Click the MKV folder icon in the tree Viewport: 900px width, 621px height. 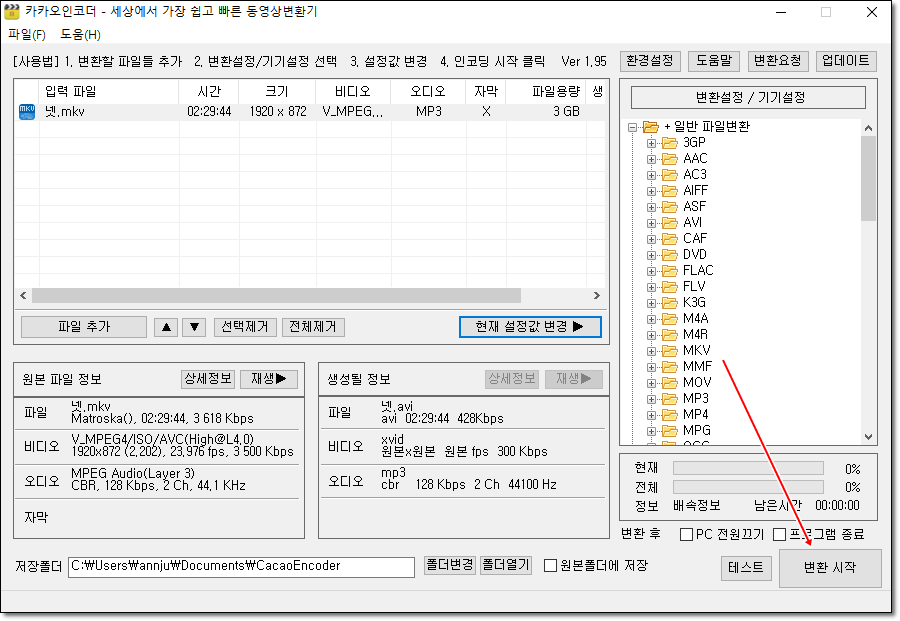pos(669,351)
